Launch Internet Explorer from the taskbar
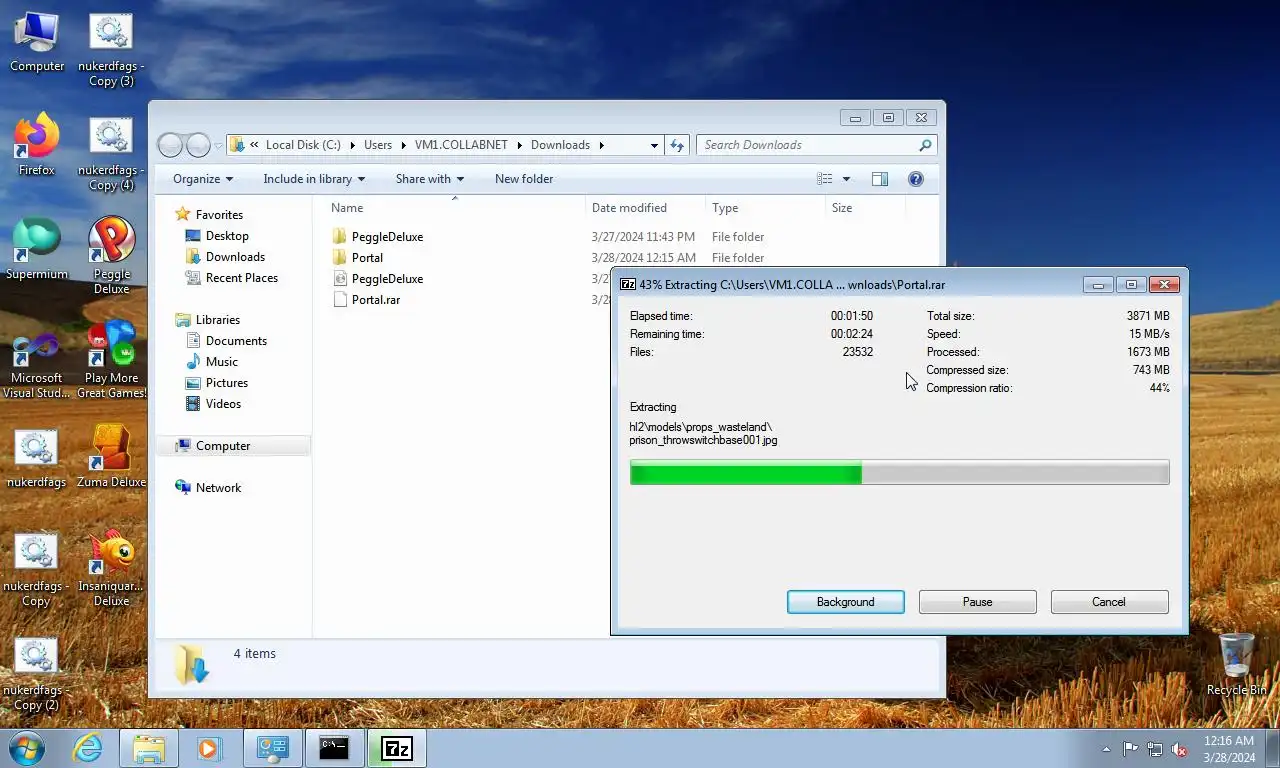Viewport: 1280px width, 768px height. pos(87,748)
